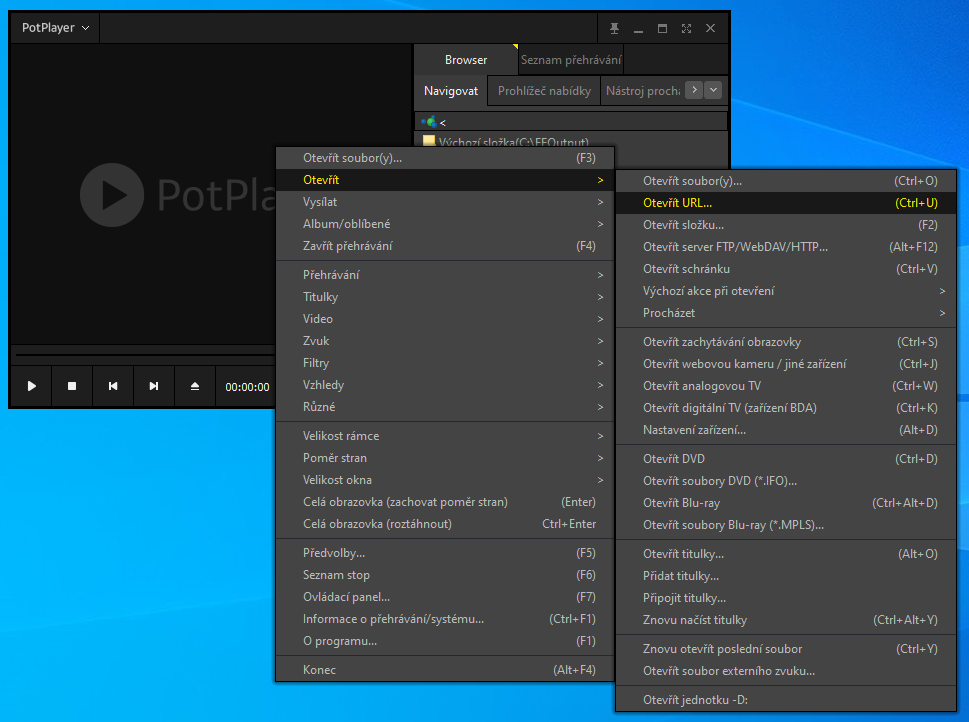Select the Navigovat tab
The height and width of the screenshot is (722, 969).
click(451, 91)
